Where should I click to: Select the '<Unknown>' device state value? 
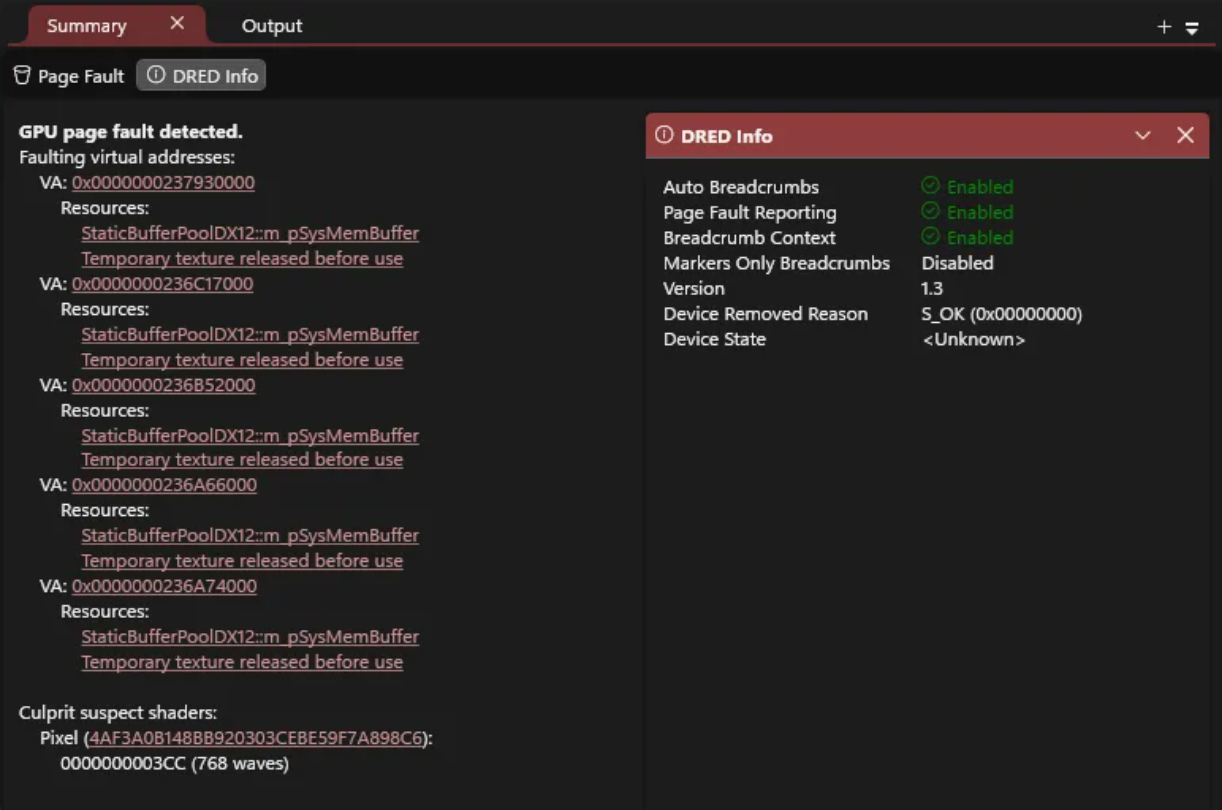pyautogui.click(x=973, y=339)
